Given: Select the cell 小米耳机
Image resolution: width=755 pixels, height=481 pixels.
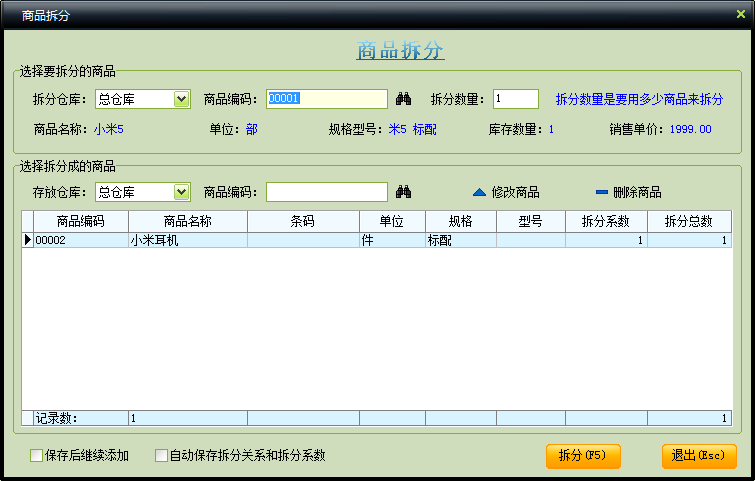Looking at the screenshot, I should (x=188, y=240).
